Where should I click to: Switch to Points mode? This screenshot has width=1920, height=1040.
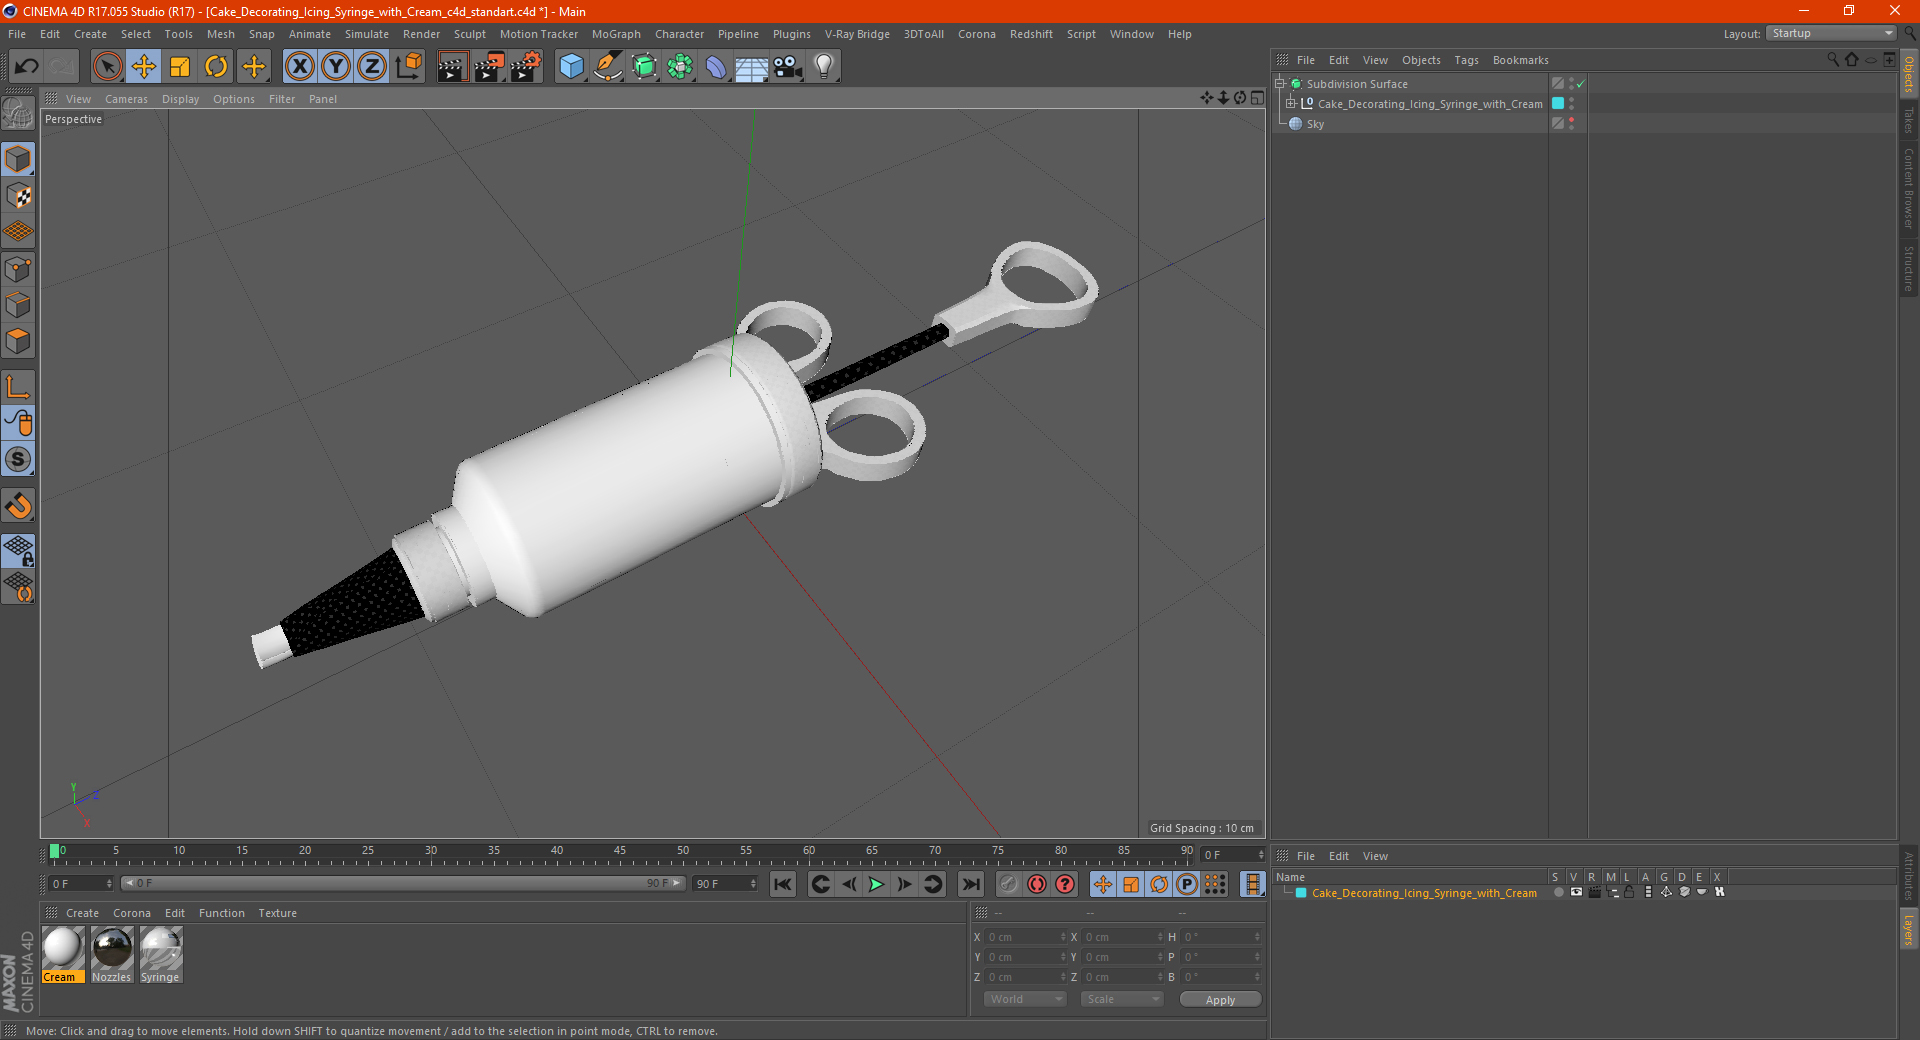[x=18, y=269]
